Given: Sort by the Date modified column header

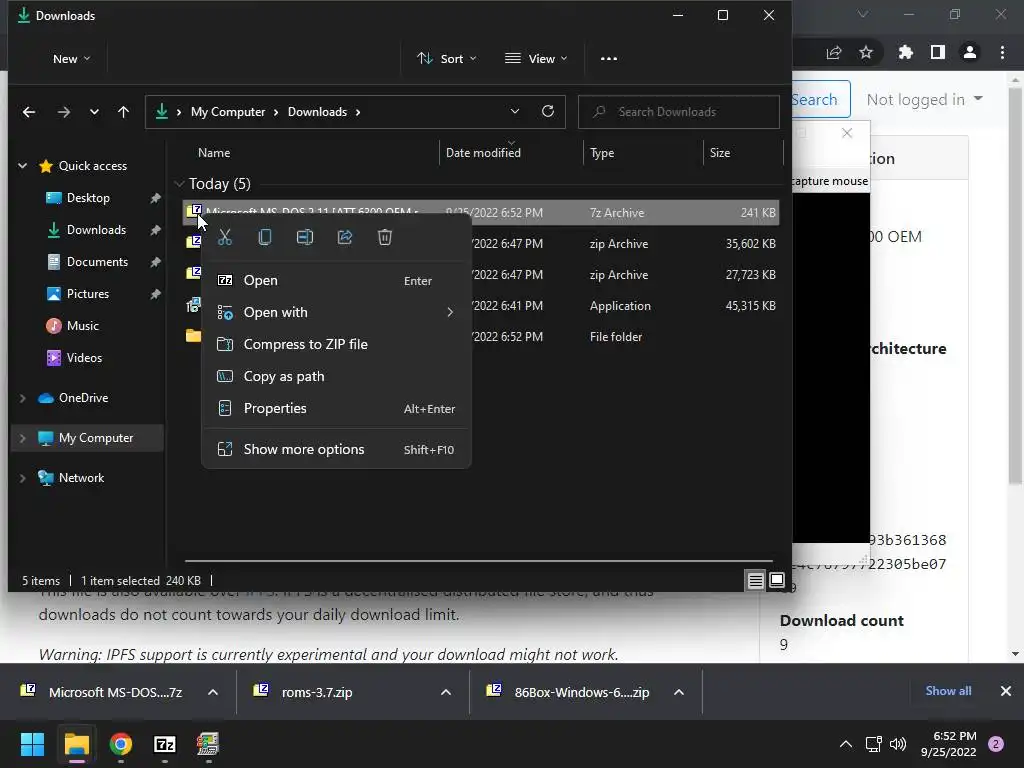Looking at the screenshot, I should (x=483, y=153).
